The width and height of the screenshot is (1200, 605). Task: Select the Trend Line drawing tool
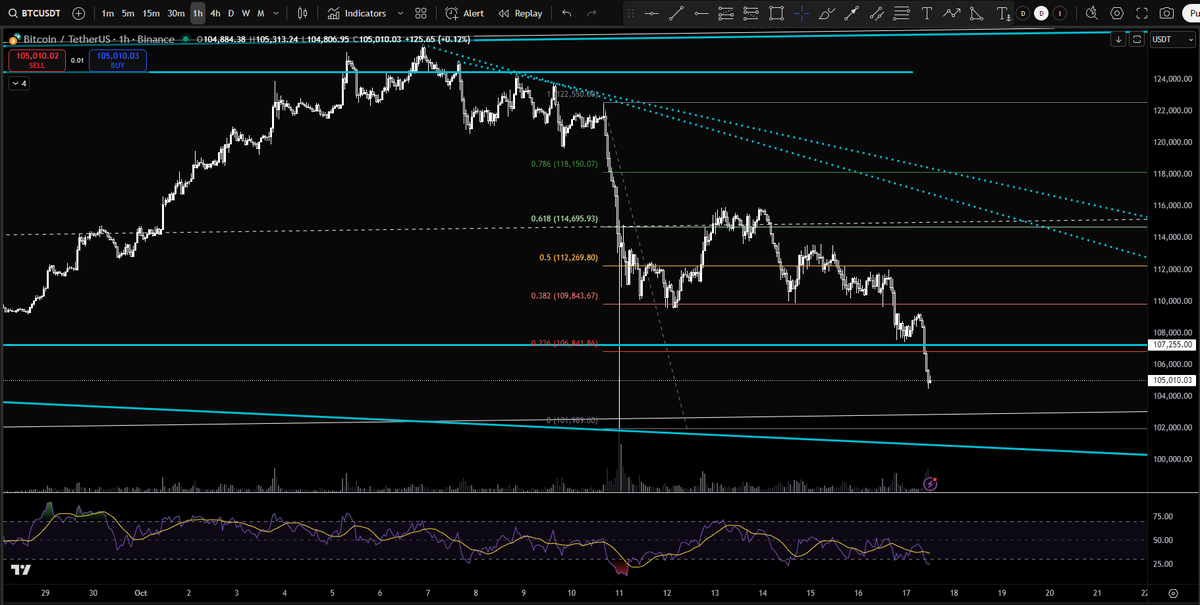tap(676, 13)
